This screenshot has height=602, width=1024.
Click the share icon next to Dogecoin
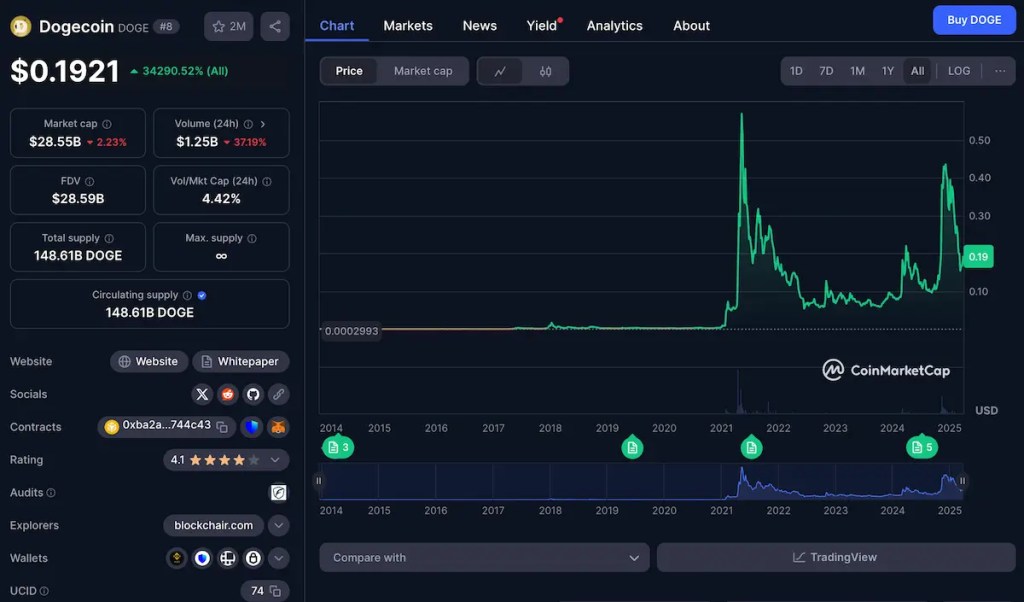(x=275, y=26)
